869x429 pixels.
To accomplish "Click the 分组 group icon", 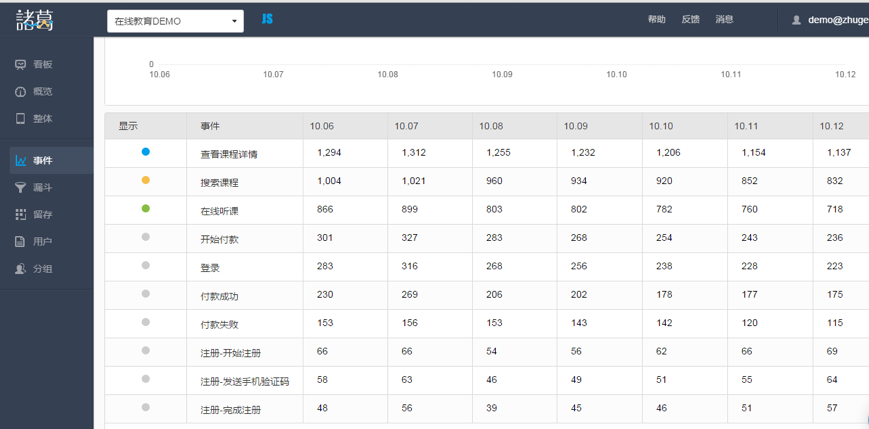I will tap(21, 269).
